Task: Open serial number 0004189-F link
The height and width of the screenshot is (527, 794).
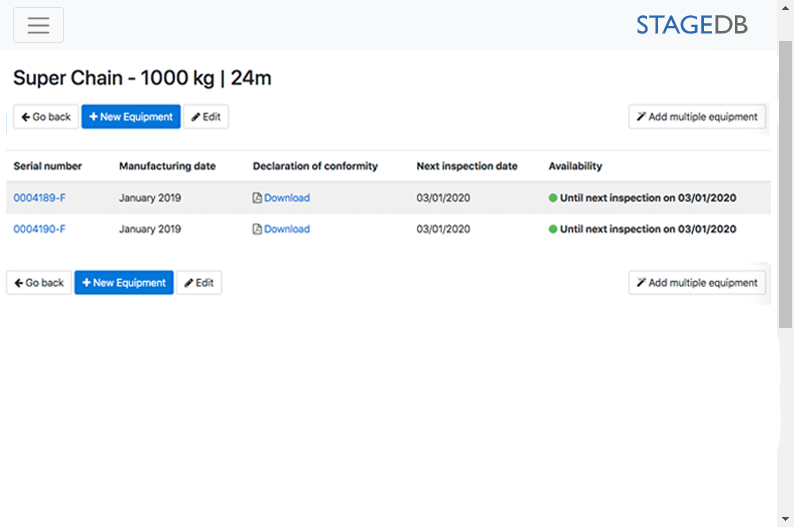Action: tap(40, 198)
